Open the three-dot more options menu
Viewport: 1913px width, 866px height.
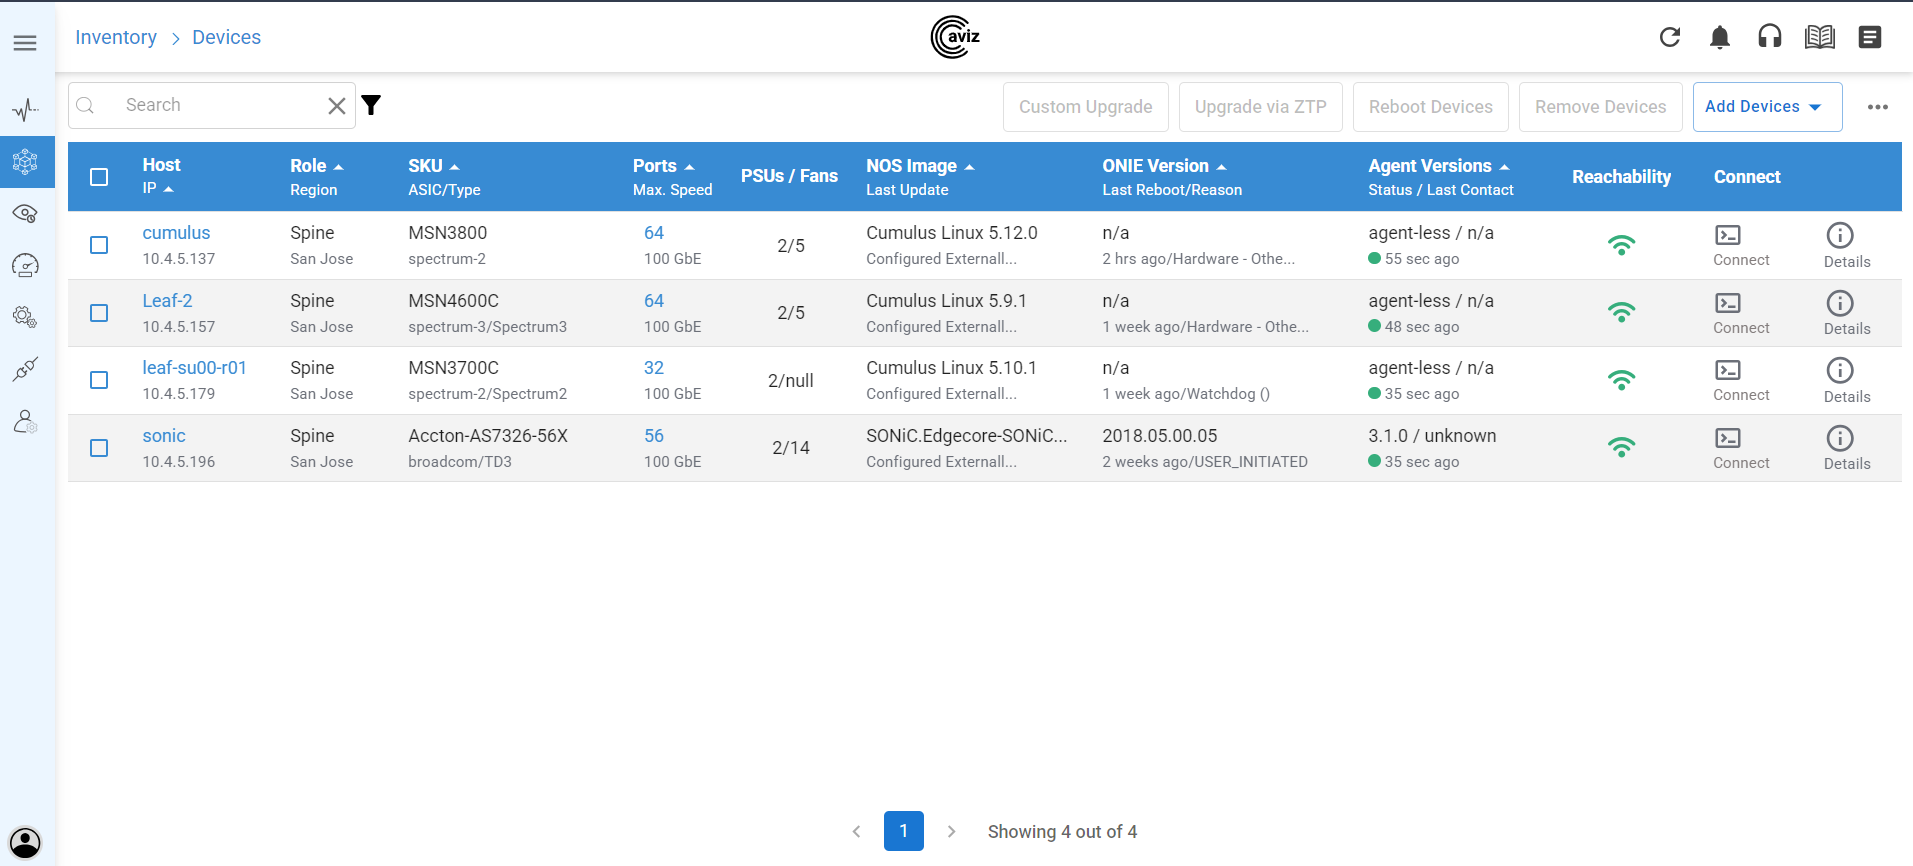1878,107
